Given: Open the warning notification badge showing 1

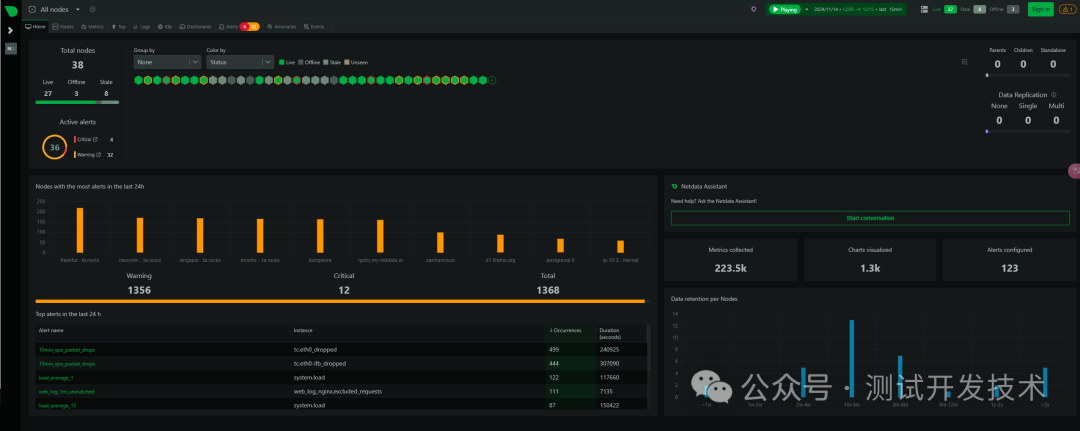Looking at the screenshot, I should pyautogui.click(x=1067, y=10).
